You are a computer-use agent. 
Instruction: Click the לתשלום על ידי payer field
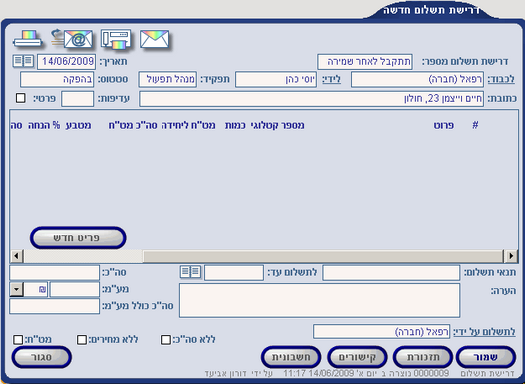[x=381, y=331]
